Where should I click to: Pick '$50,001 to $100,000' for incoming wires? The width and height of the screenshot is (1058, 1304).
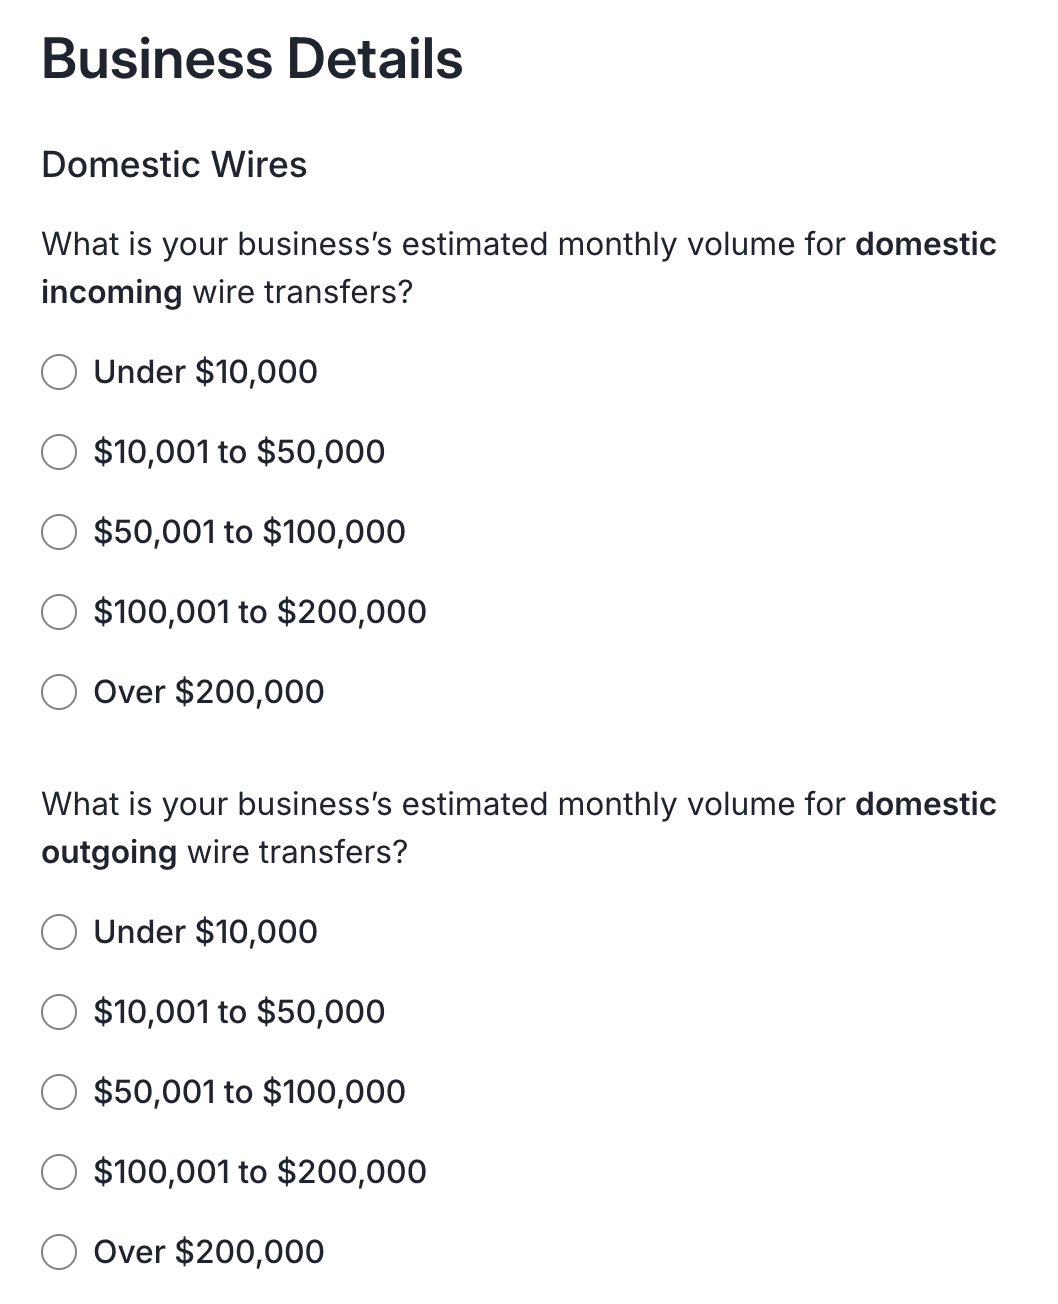59,532
